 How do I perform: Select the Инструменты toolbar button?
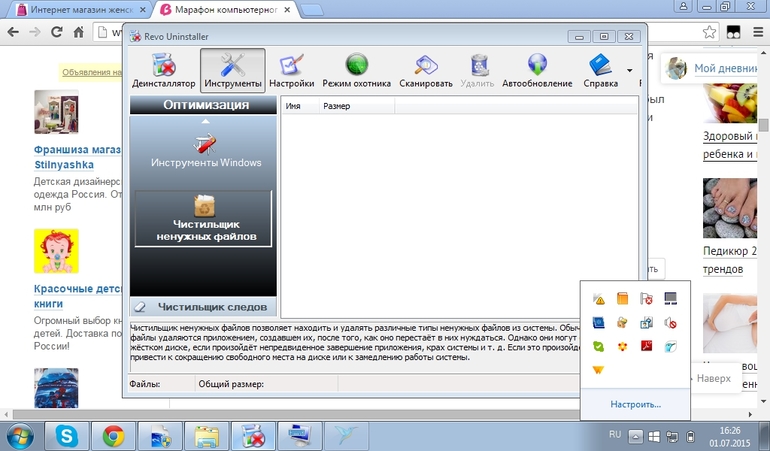coord(233,71)
